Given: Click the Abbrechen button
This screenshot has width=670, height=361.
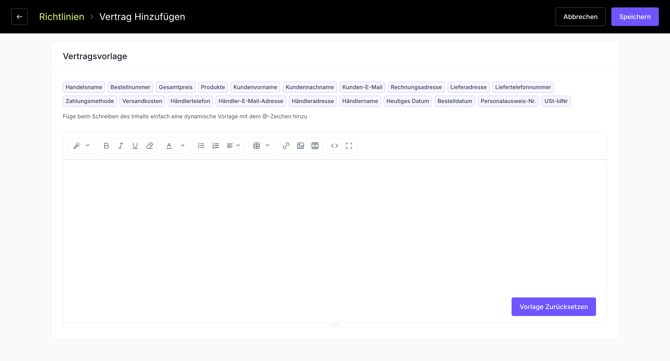Looking at the screenshot, I should tap(580, 17).
